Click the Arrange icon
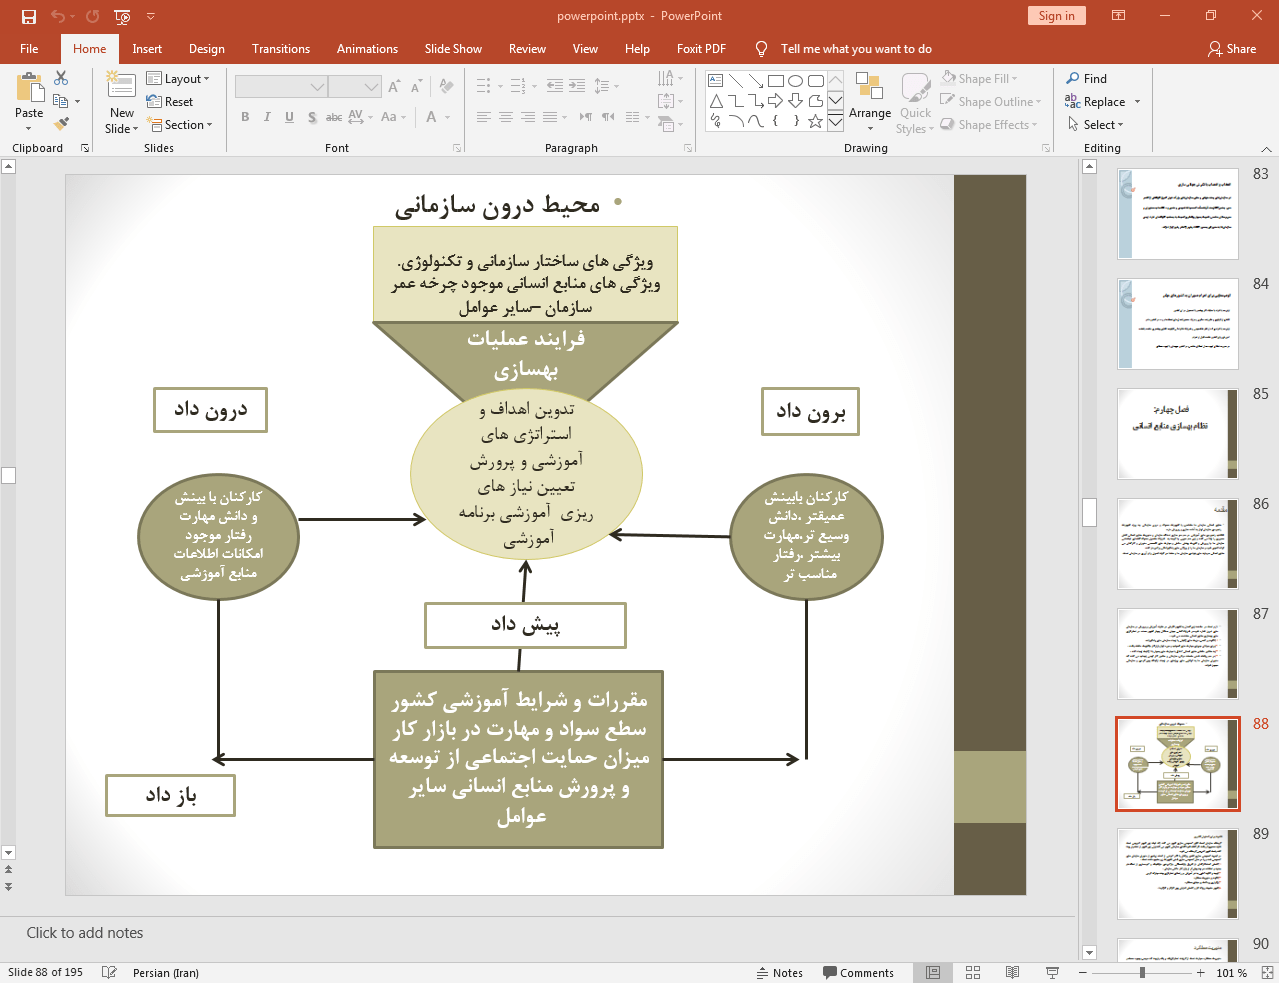This screenshot has height=983, width=1279. 869,86
